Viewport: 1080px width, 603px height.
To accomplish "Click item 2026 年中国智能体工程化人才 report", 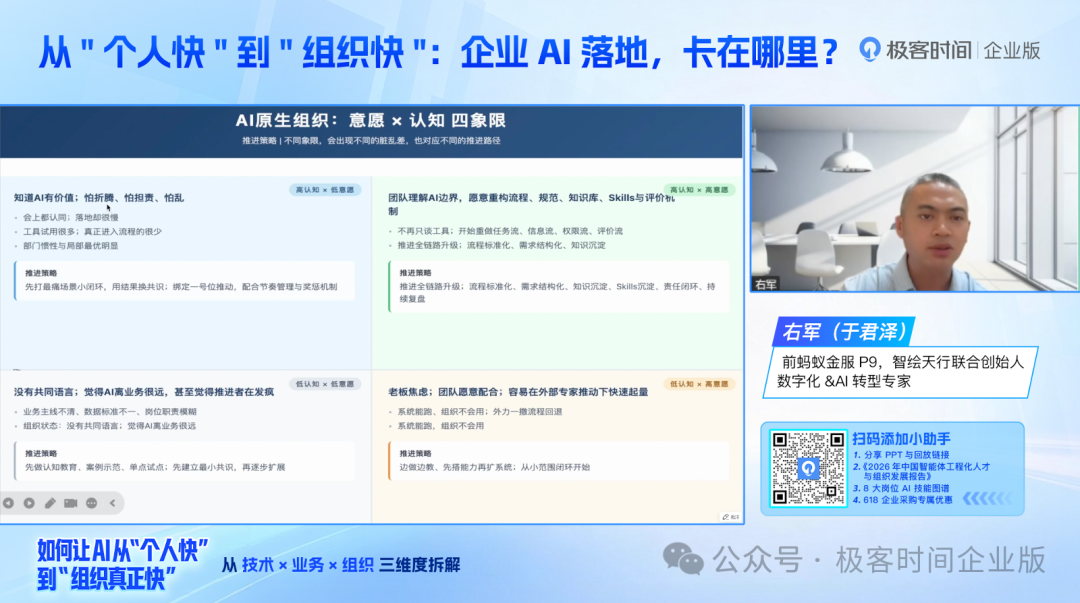I will click(922, 471).
